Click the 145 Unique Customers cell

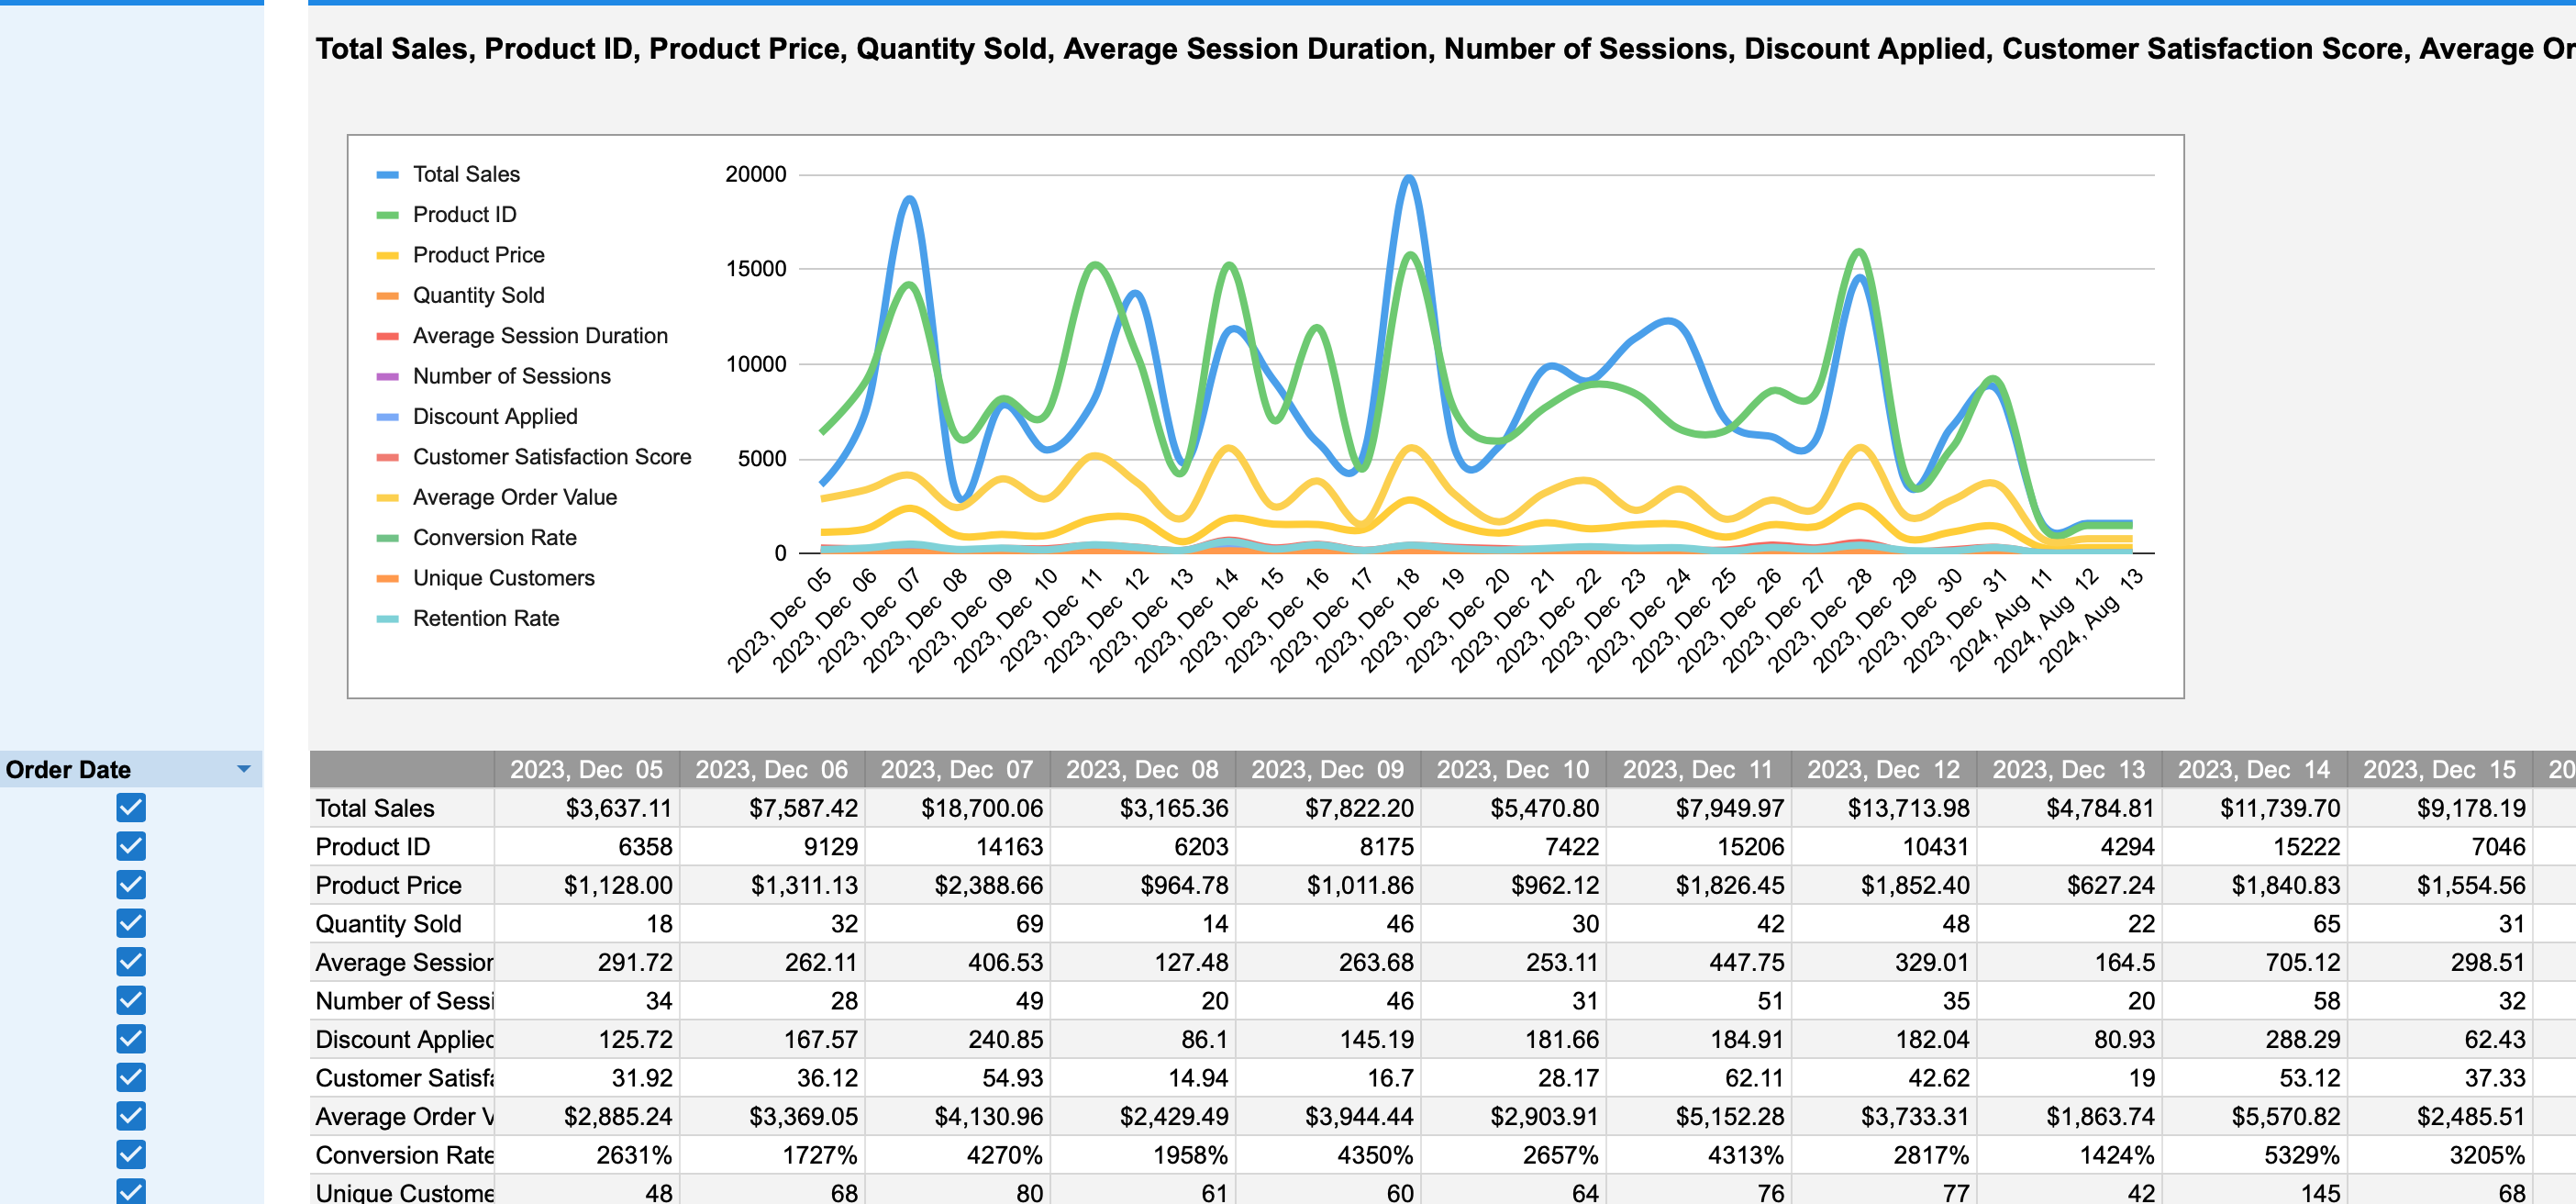click(2255, 1191)
